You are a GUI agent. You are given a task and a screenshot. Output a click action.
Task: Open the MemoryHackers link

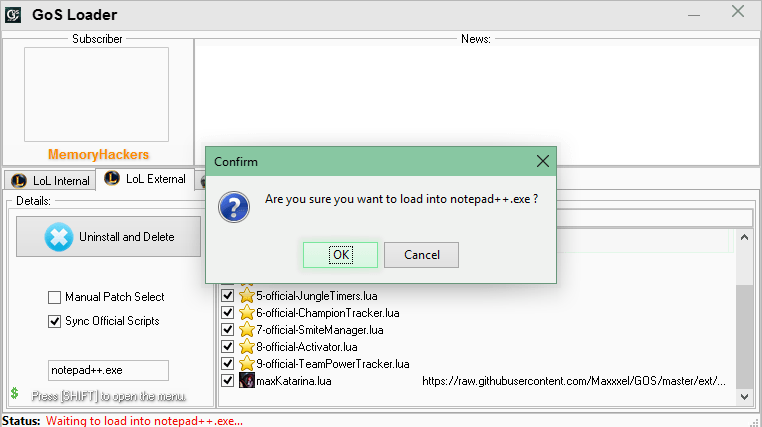[98, 154]
